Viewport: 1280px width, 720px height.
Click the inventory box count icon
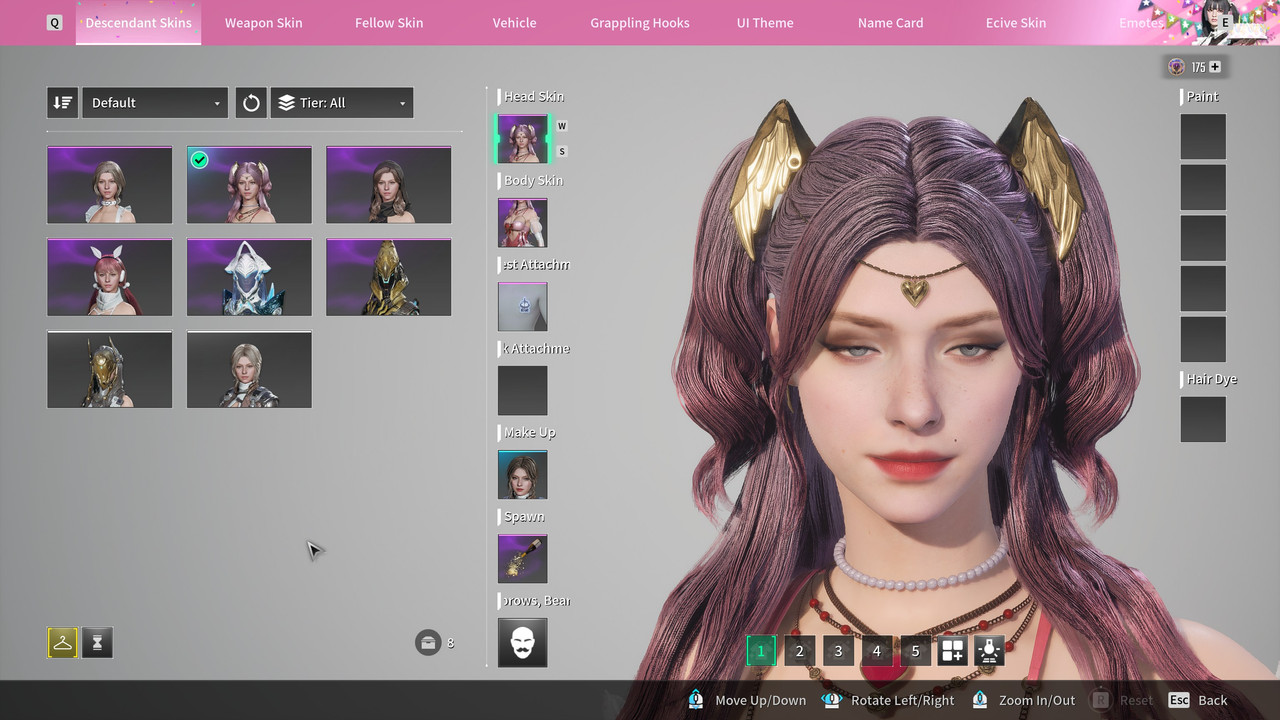(x=428, y=642)
